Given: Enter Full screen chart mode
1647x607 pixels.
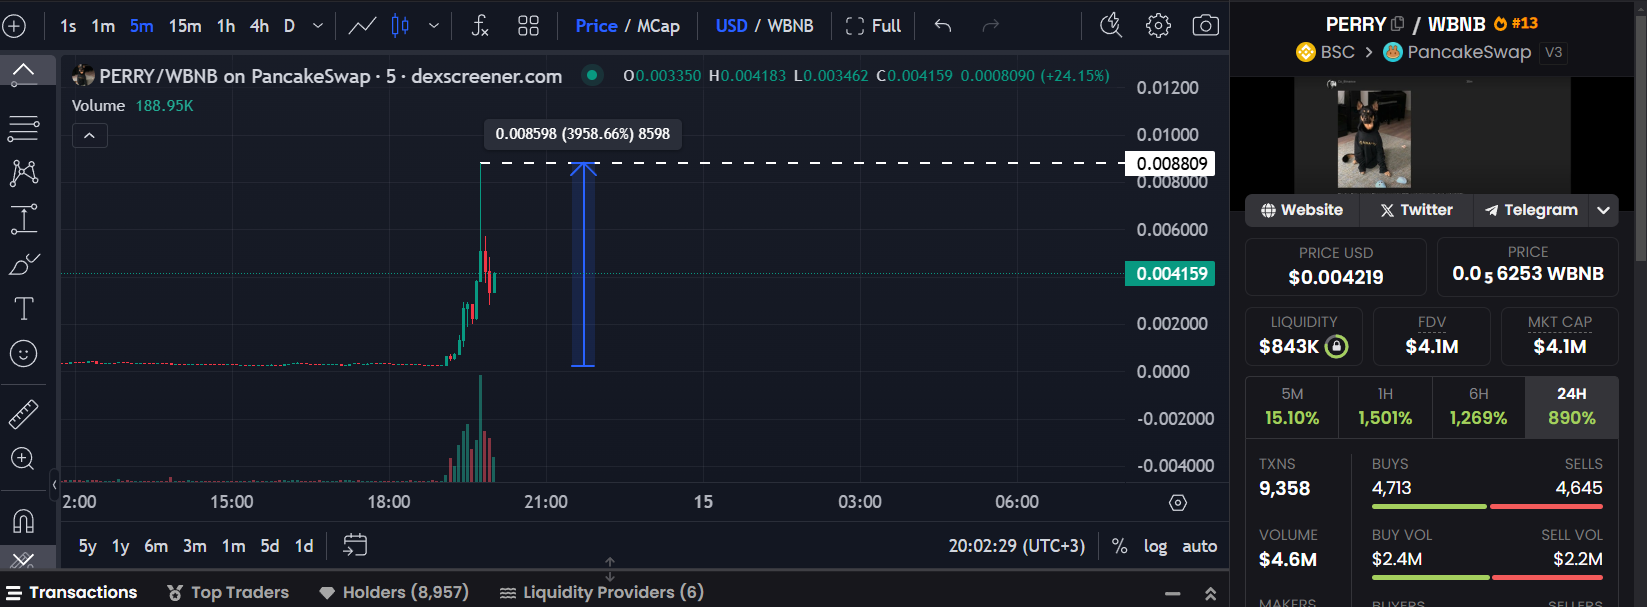Looking at the screenshot, I should 873,26.
